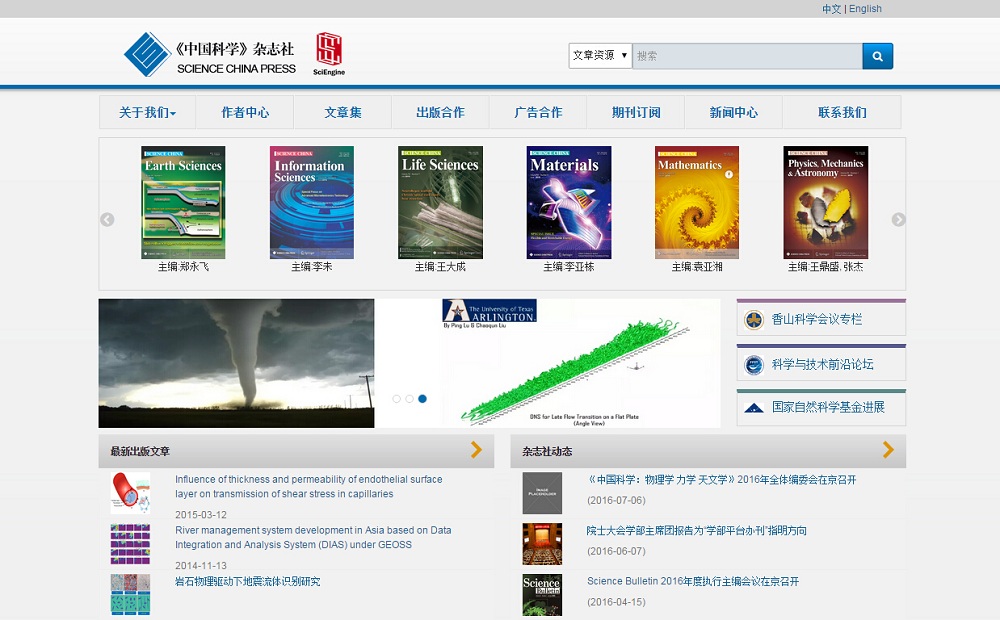Viewport: 1000px width, 620px height.
Task: Expand 关于我们 navigation menu
Action: pos(147,112)
